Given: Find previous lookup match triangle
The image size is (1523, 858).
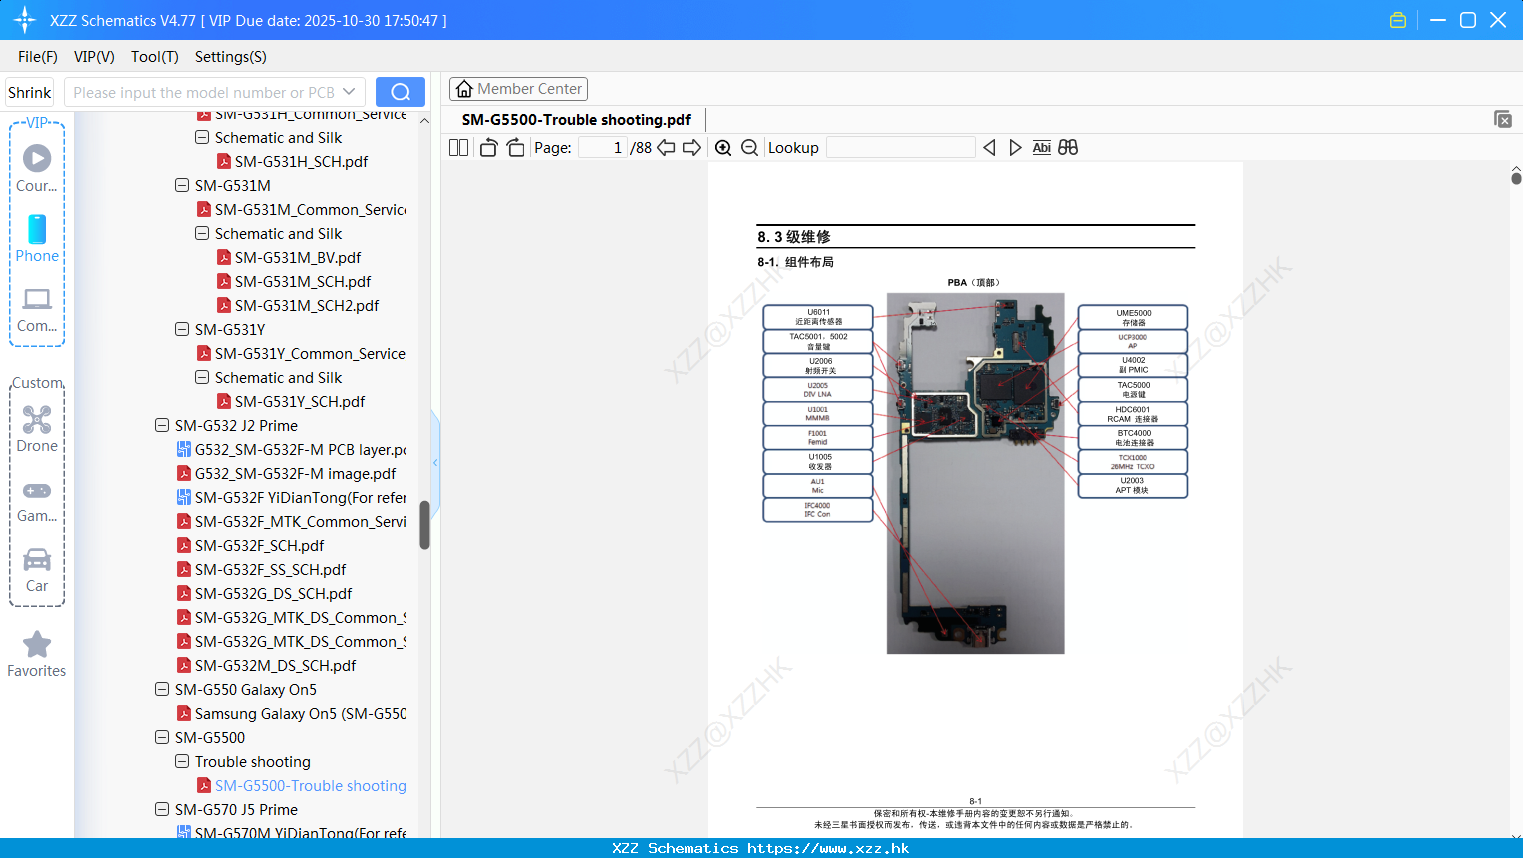Looking at the screenshot, I should coord(989,147).
